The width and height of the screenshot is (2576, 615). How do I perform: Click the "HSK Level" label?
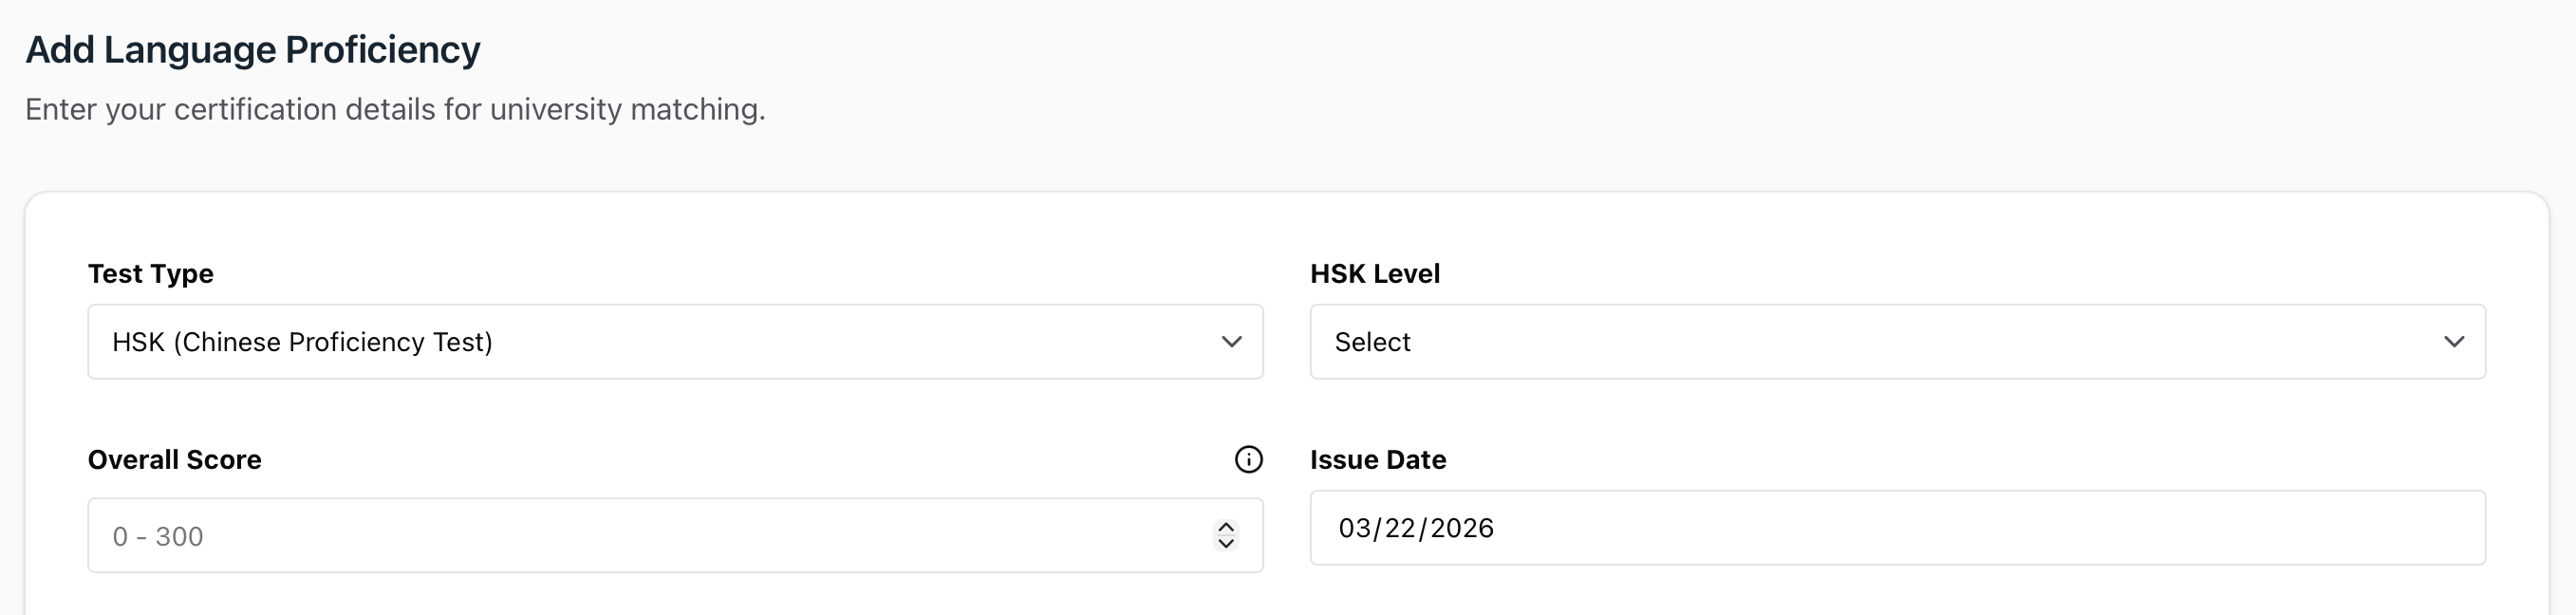pyautogui.click(x=1375, y=274)
